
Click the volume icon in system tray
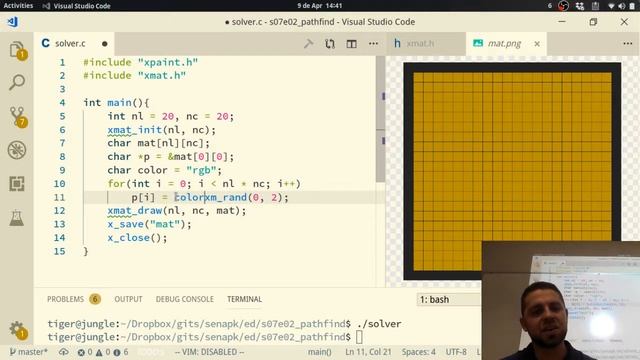click(x=622, y=6)
